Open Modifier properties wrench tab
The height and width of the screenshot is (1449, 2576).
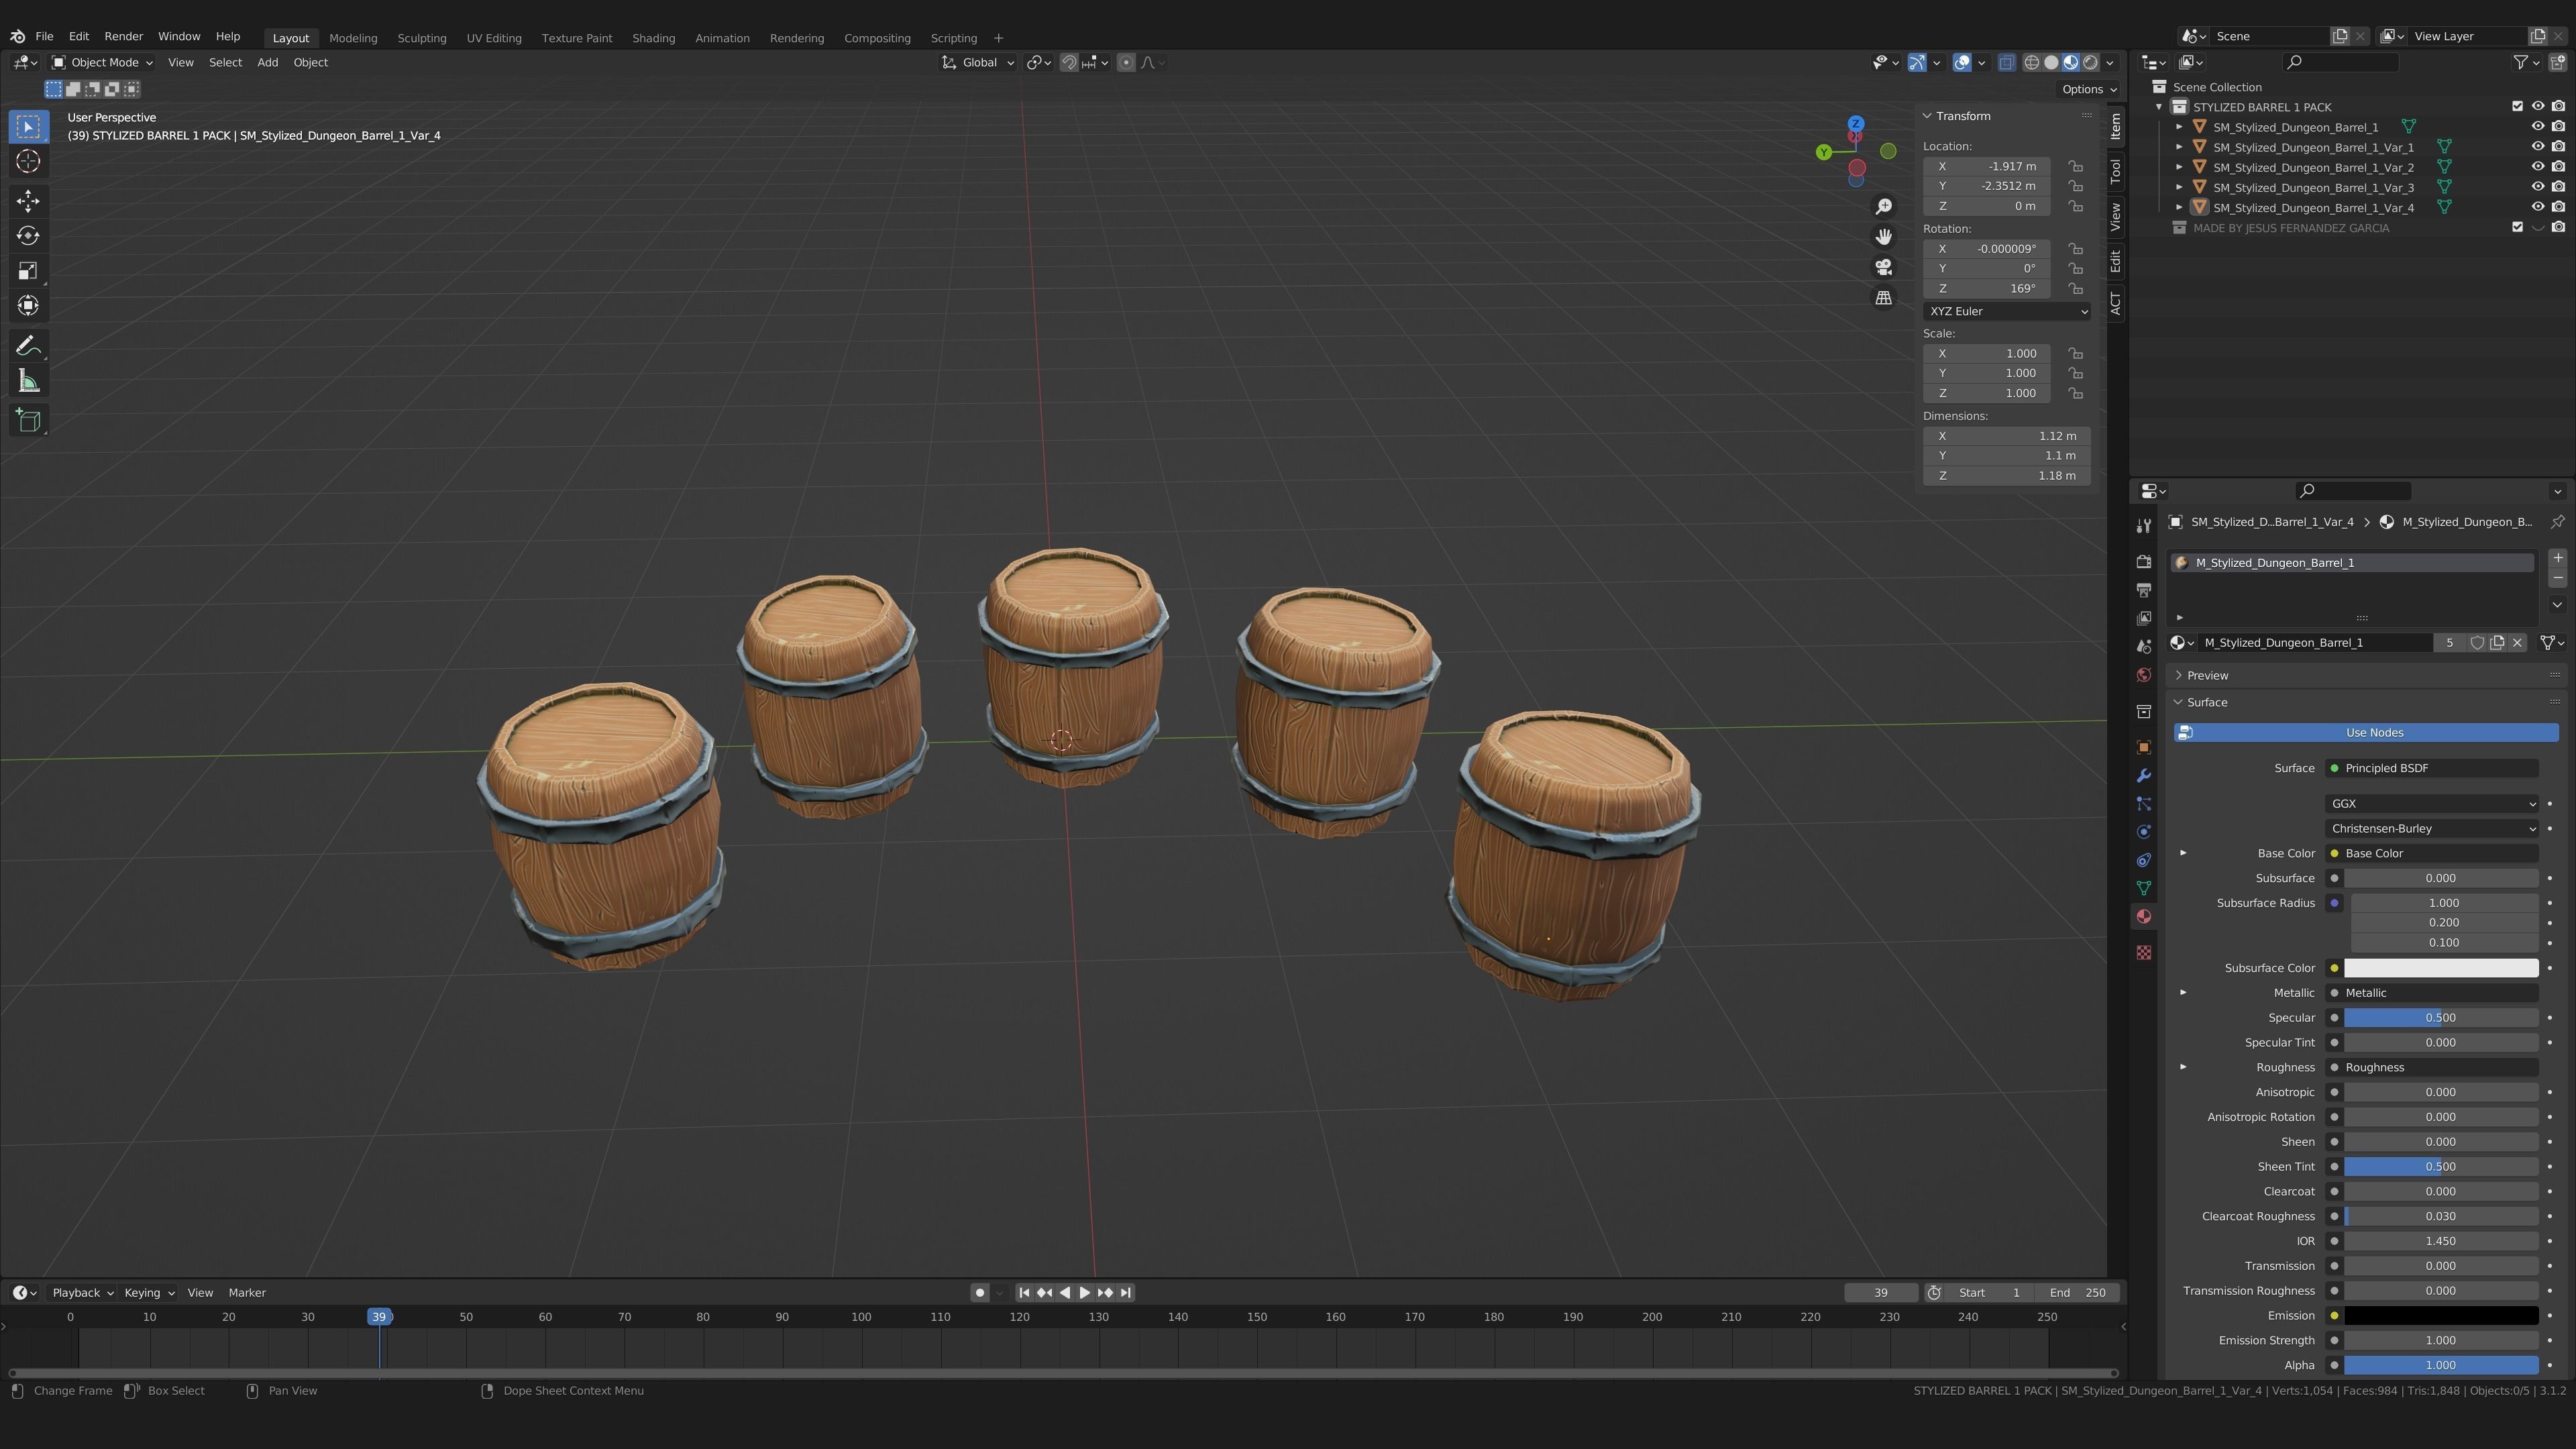[x=2143, y=776]
